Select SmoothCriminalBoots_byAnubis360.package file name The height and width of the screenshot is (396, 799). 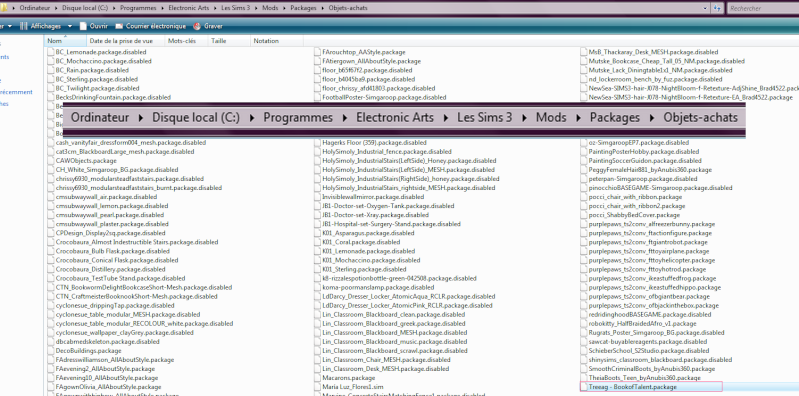(652, 368)
